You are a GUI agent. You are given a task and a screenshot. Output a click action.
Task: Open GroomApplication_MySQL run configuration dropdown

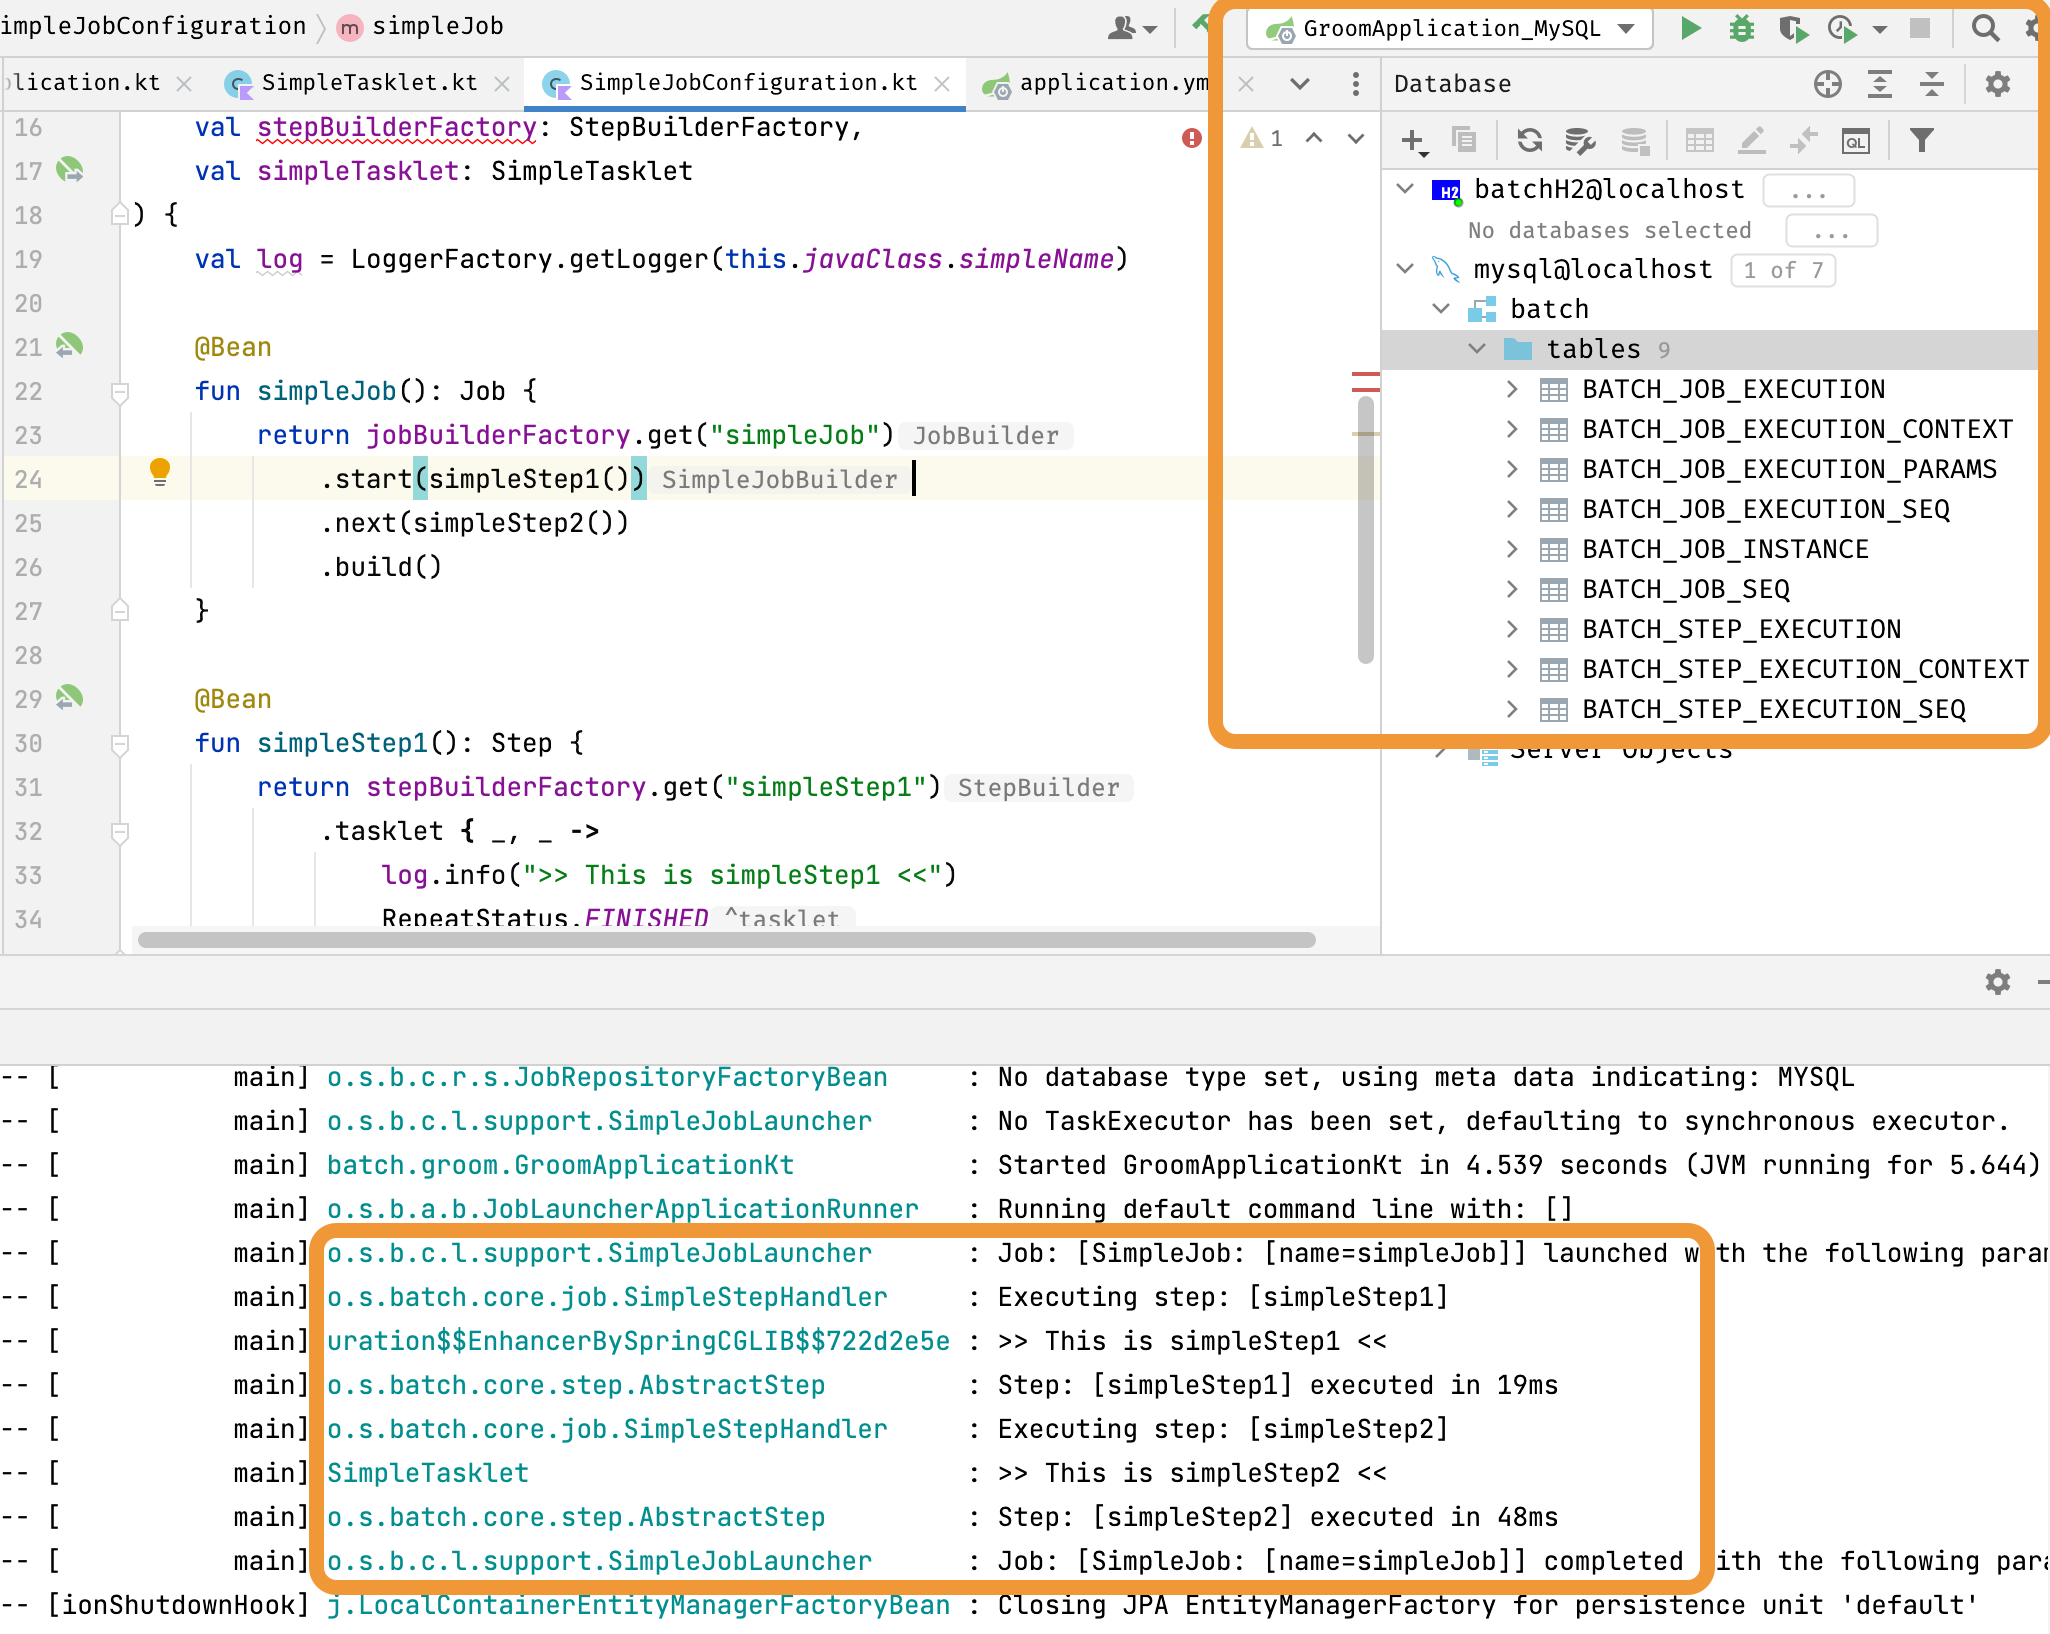tap(1628, 28)
